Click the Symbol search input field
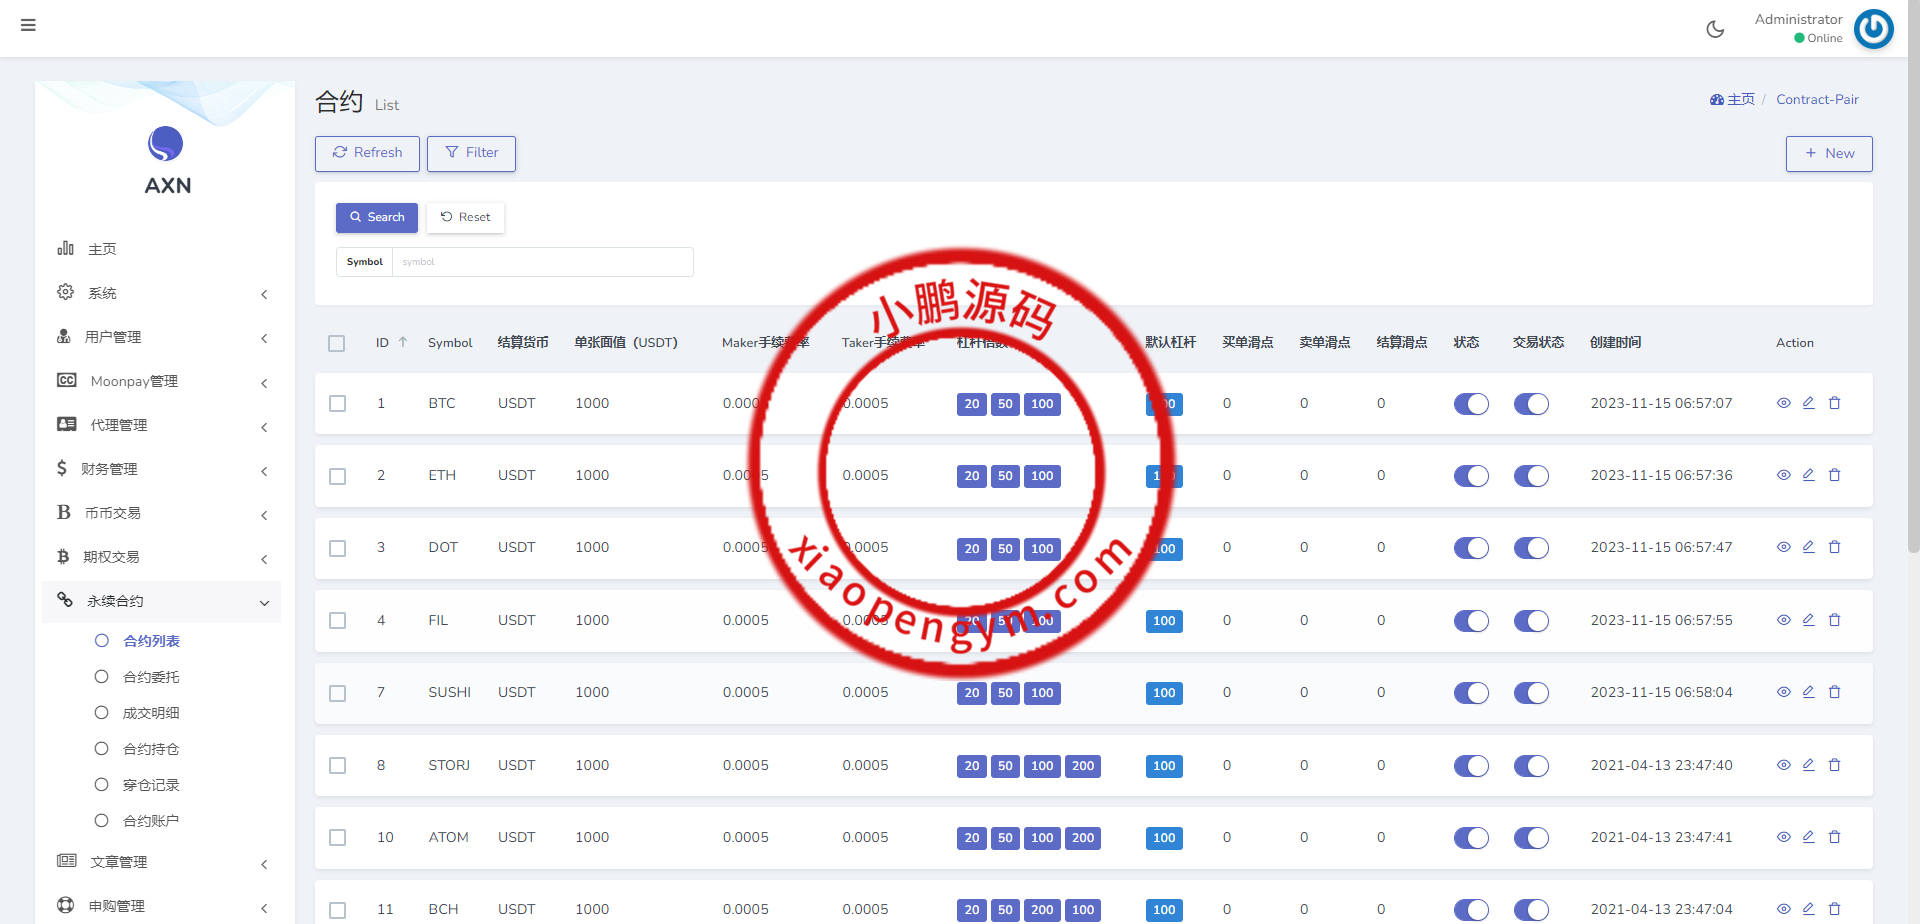Image resolution: width=1920 pixels, height=924 pixels. point(542,262)
